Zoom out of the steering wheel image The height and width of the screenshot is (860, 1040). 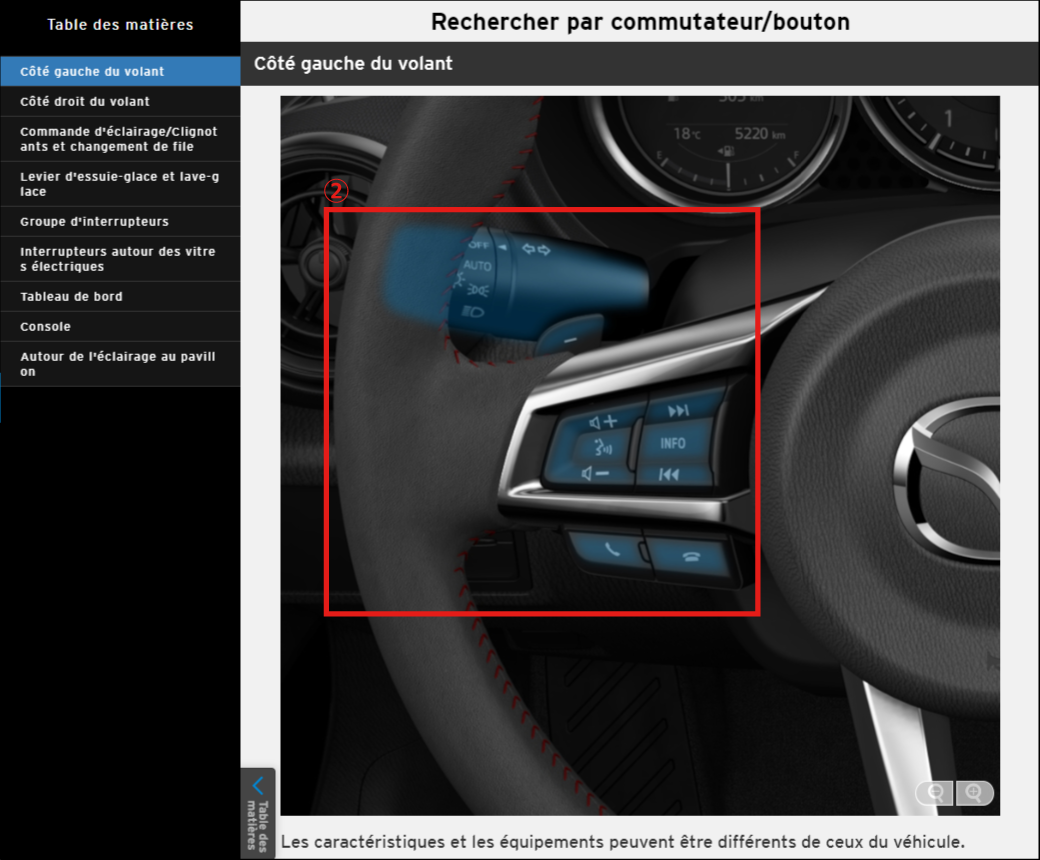pyautogui.click(x=935, y=793)
